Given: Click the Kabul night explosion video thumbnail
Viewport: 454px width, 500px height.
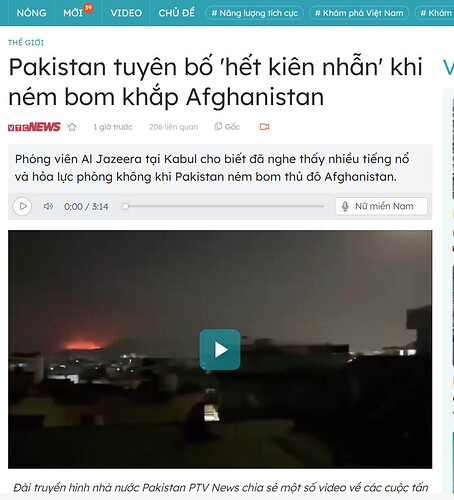Looking at the screenshot, I should click(x=220, y=349).
